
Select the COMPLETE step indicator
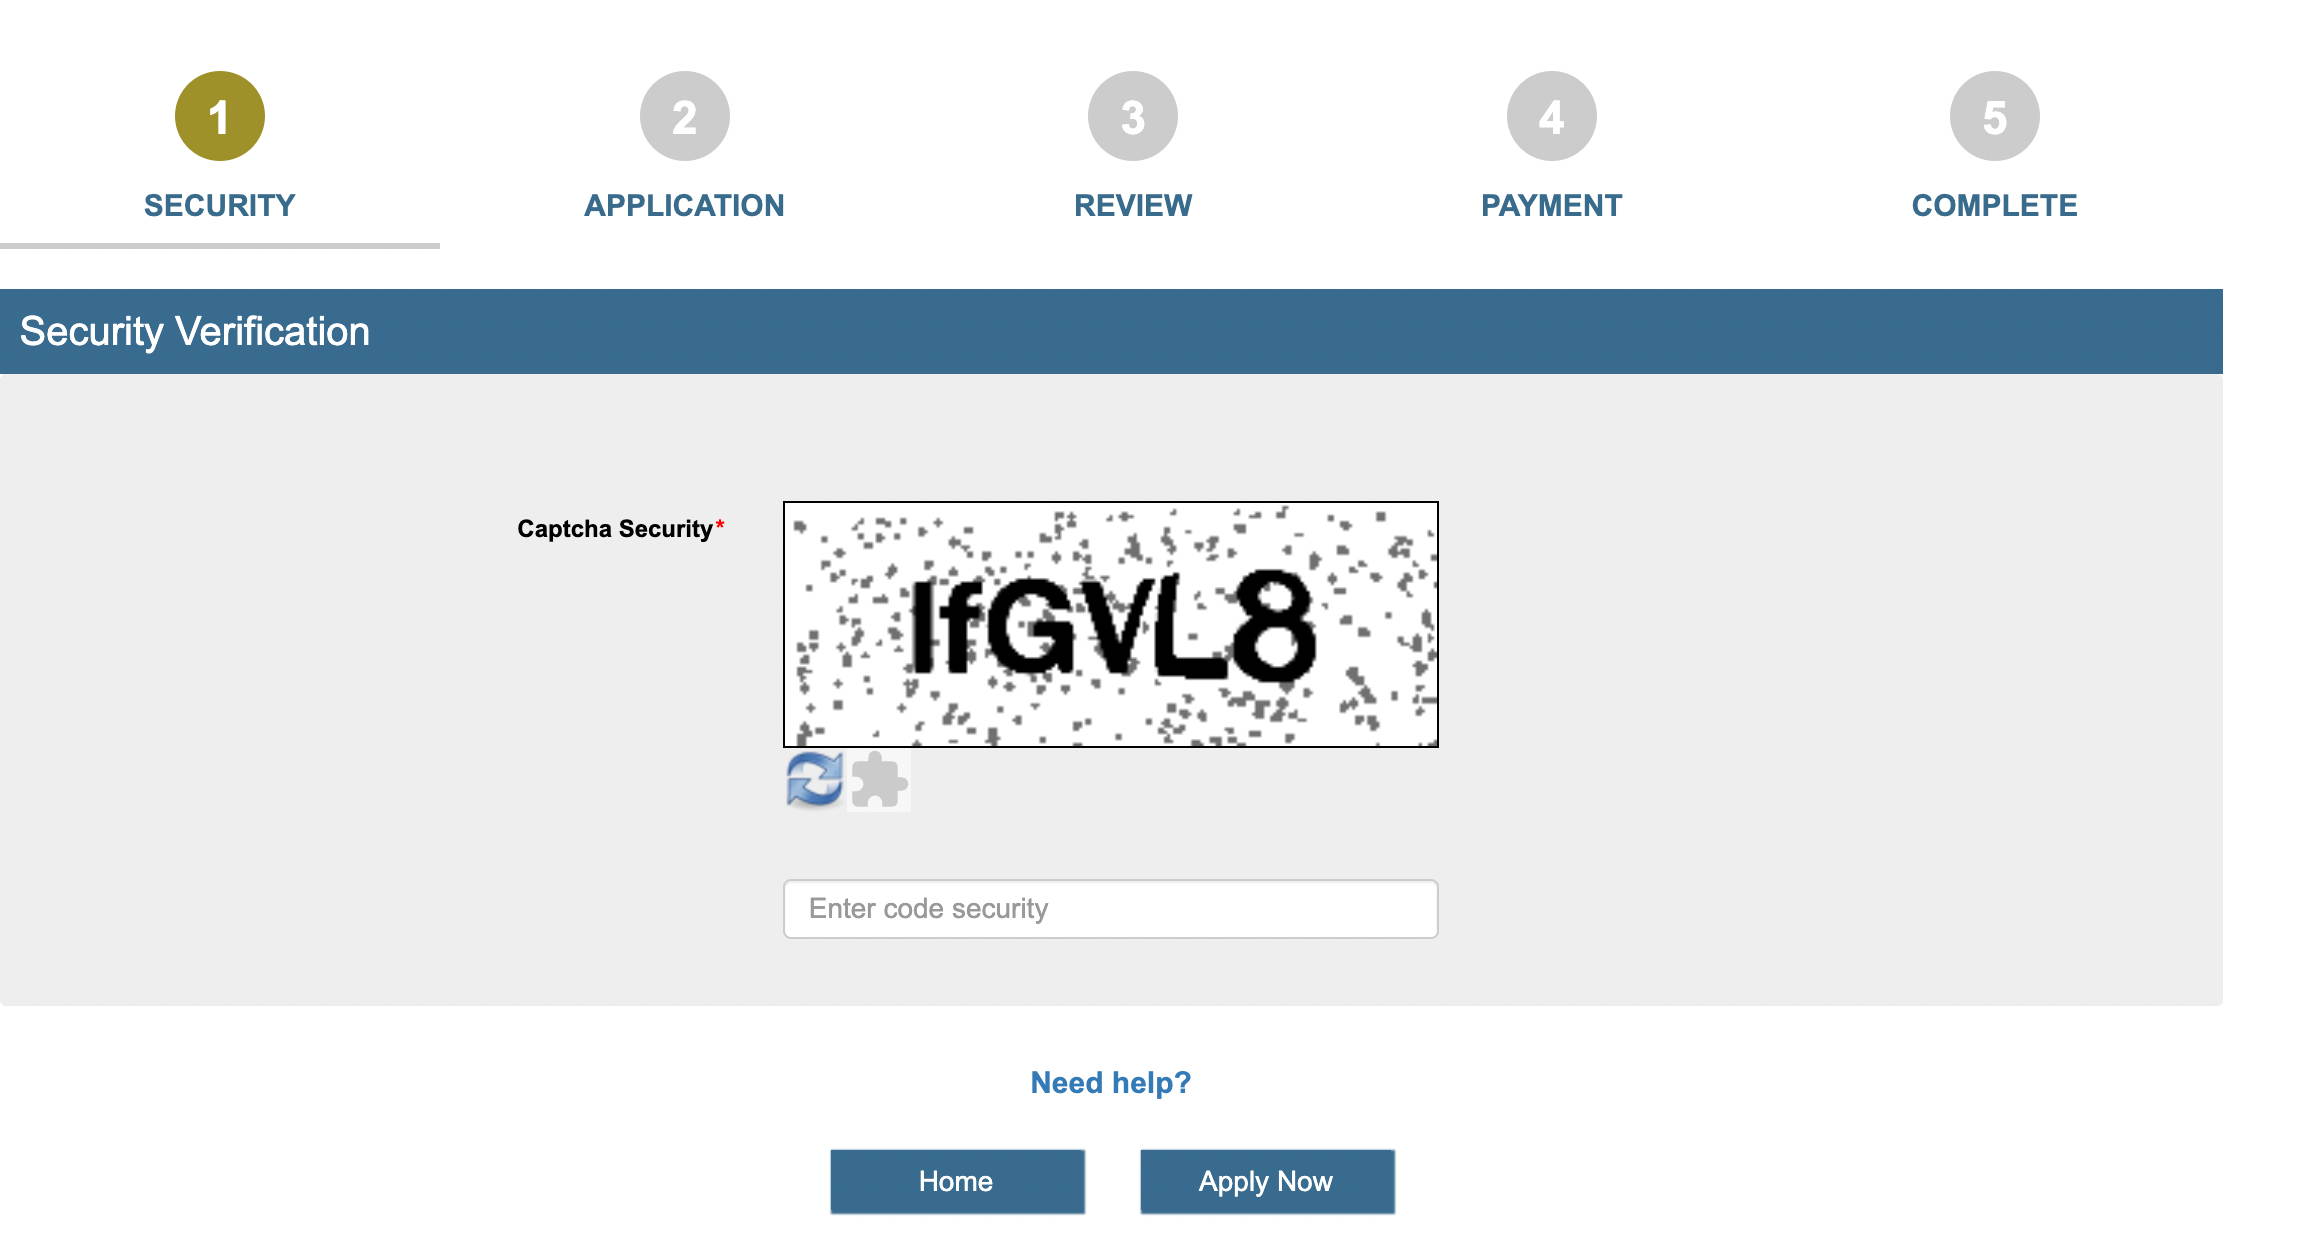click(x=1994, y=117)
